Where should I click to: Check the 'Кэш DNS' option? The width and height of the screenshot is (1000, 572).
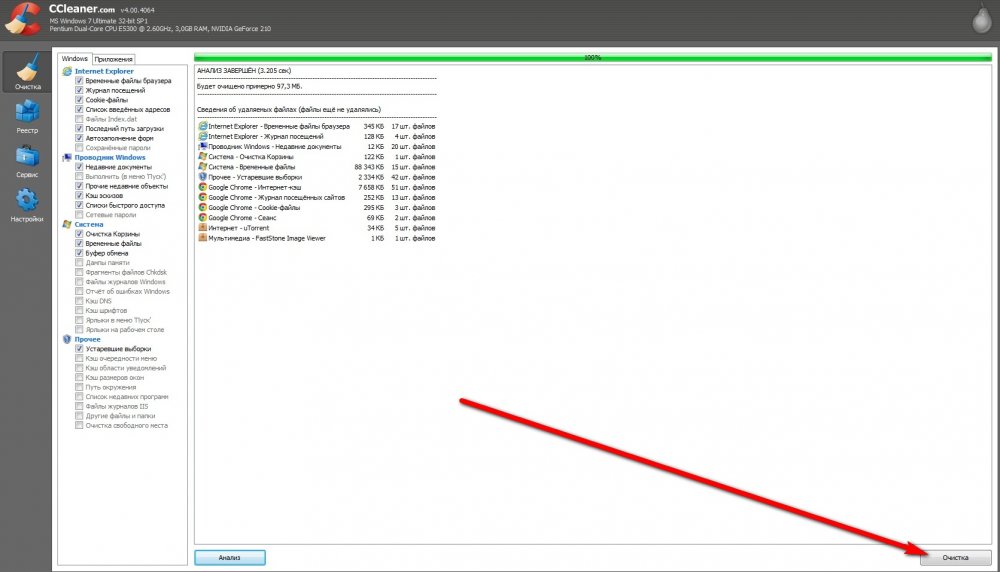pyautogui.click(x=79, y=301)
